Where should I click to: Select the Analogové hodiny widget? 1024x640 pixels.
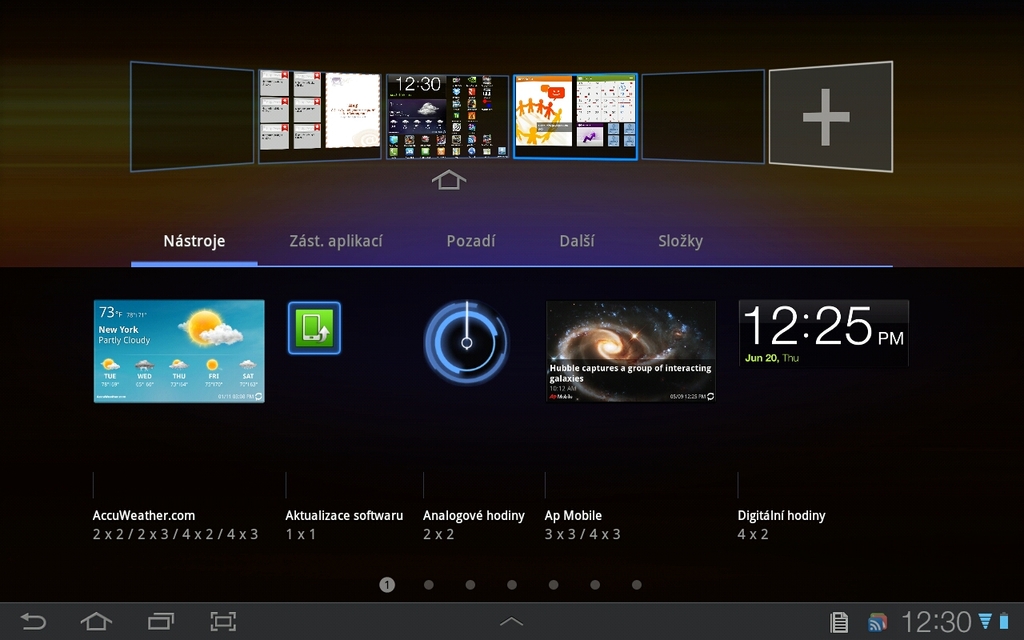tap(466, 341)
